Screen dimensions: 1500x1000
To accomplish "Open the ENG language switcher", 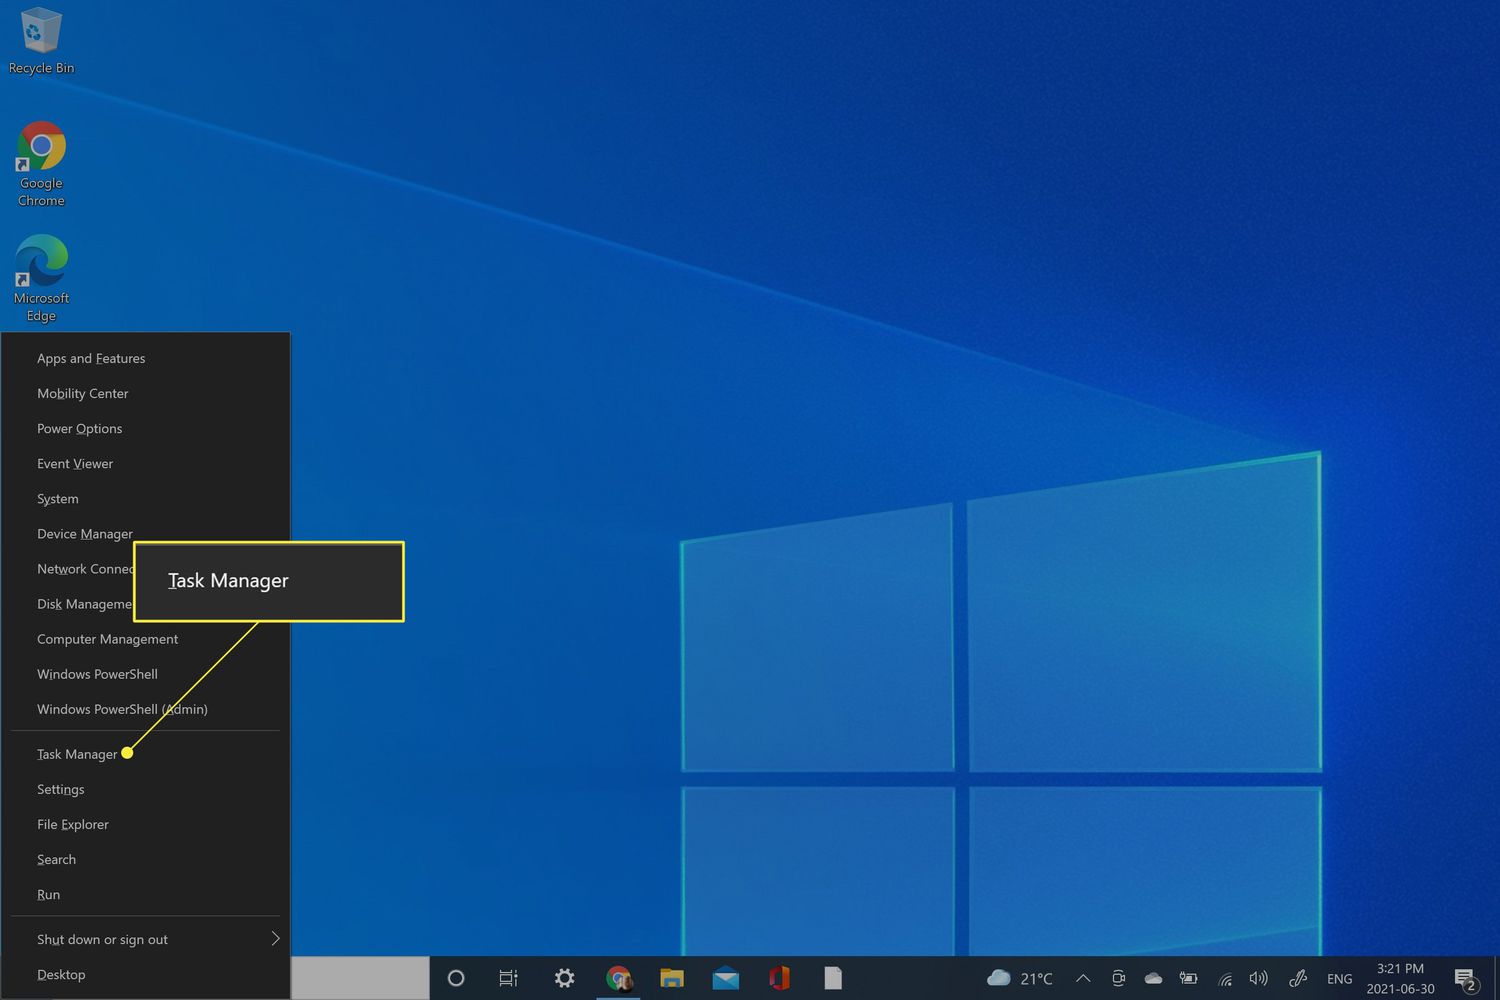I will tap(1339, 978).
